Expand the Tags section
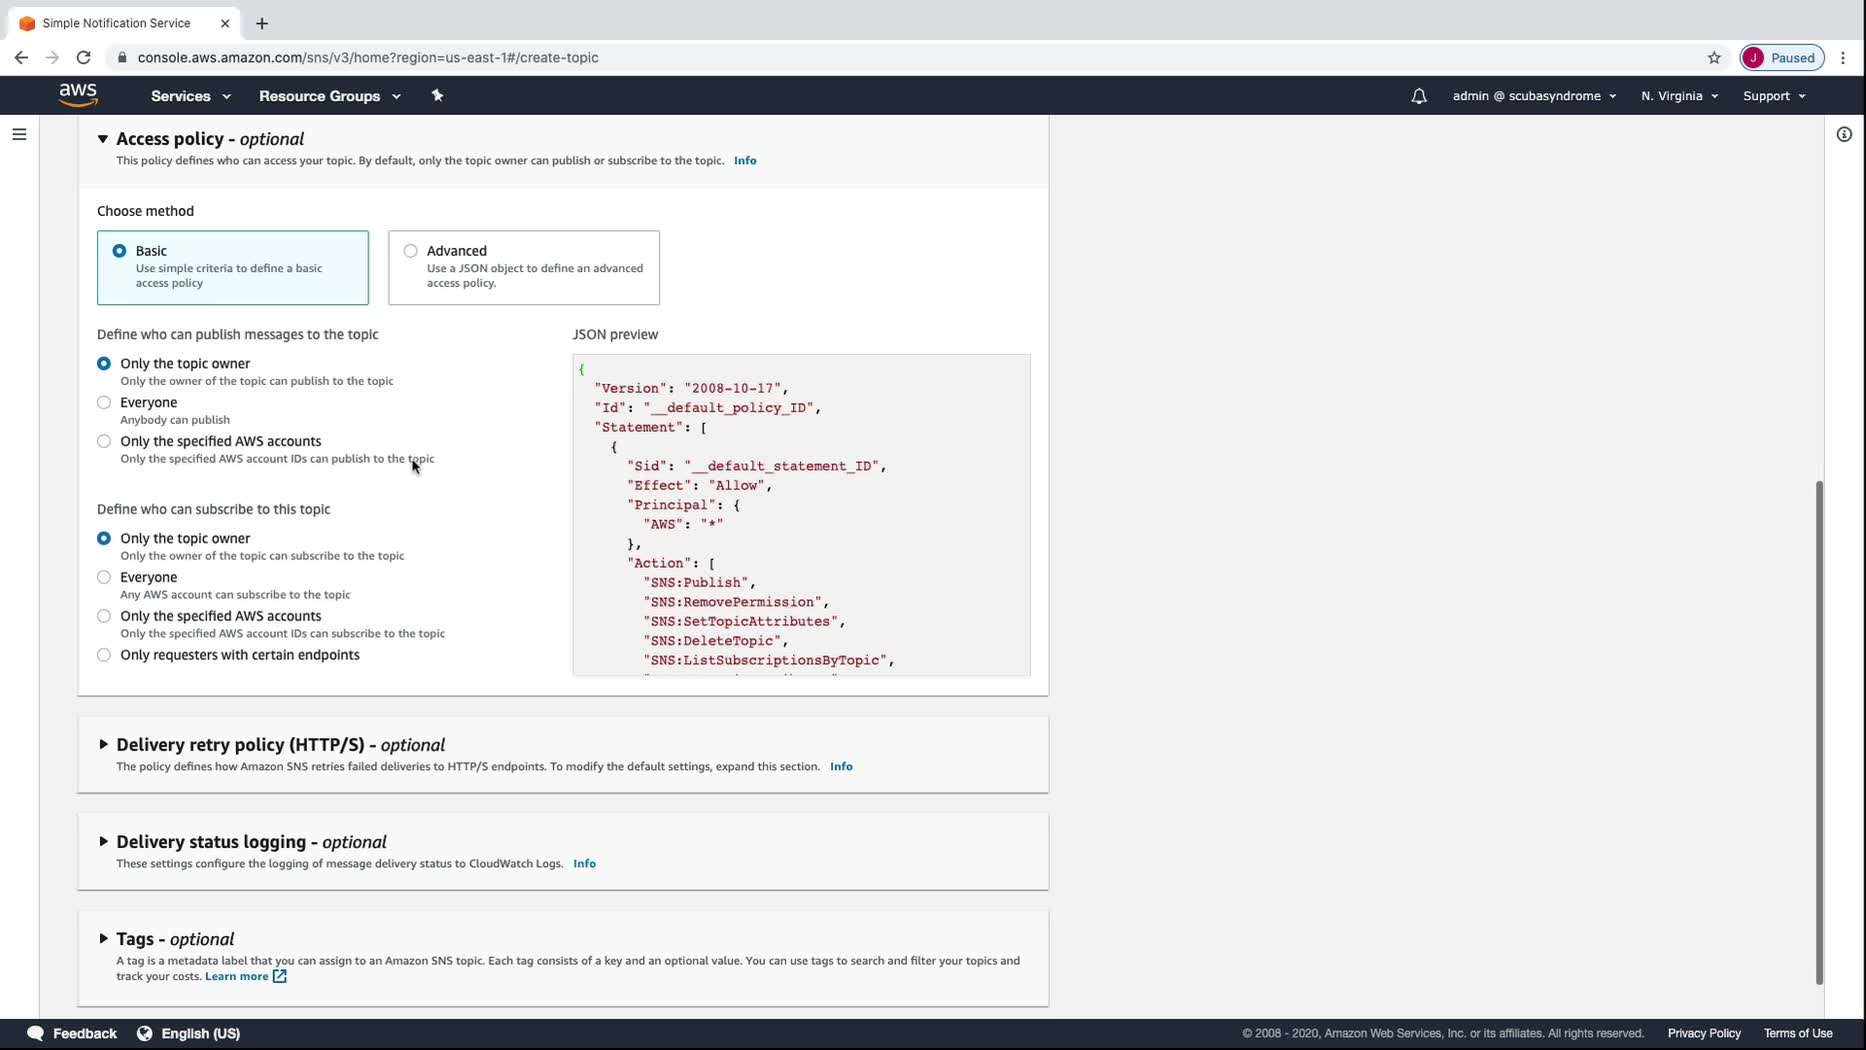This screenshot has height=1050, width=1866. point(103,939)
